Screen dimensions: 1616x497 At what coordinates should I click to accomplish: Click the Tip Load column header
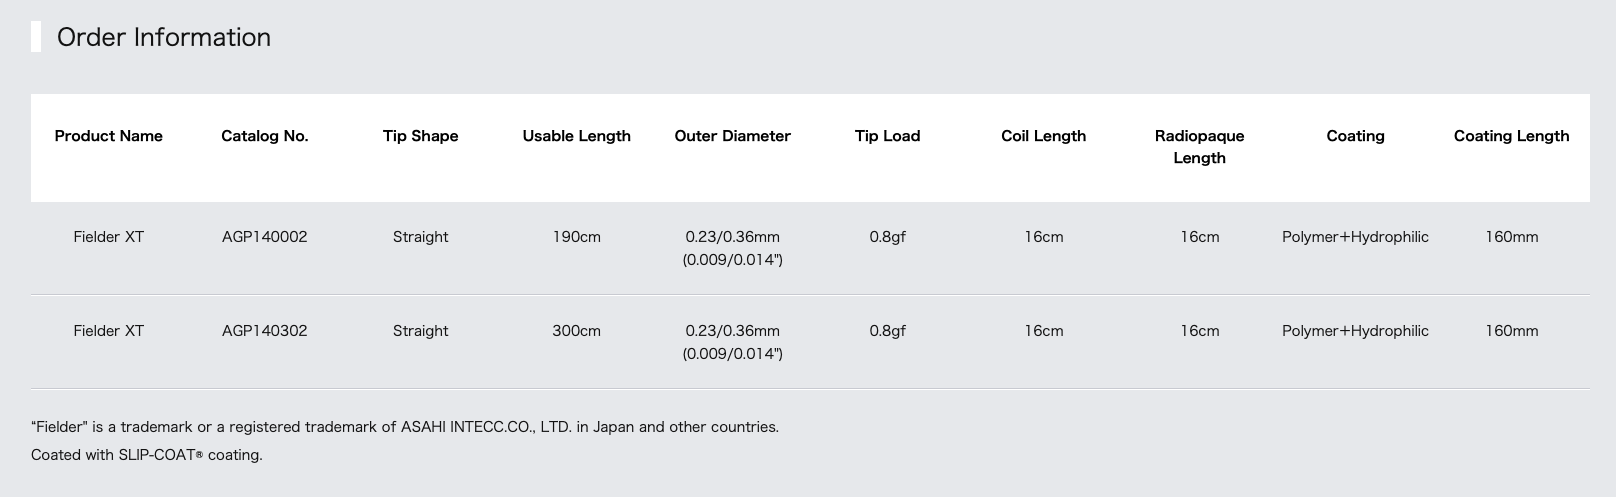coord(887,136)
